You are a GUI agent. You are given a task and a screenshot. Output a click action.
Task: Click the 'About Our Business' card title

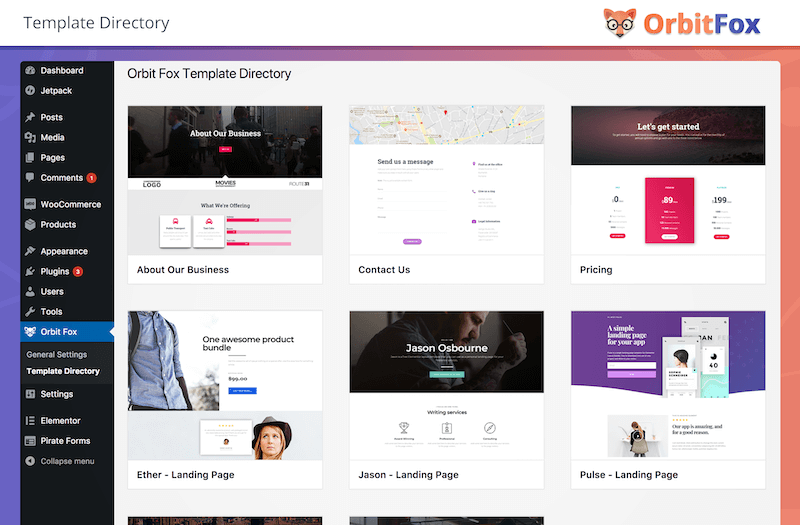(x=183, y=269)
